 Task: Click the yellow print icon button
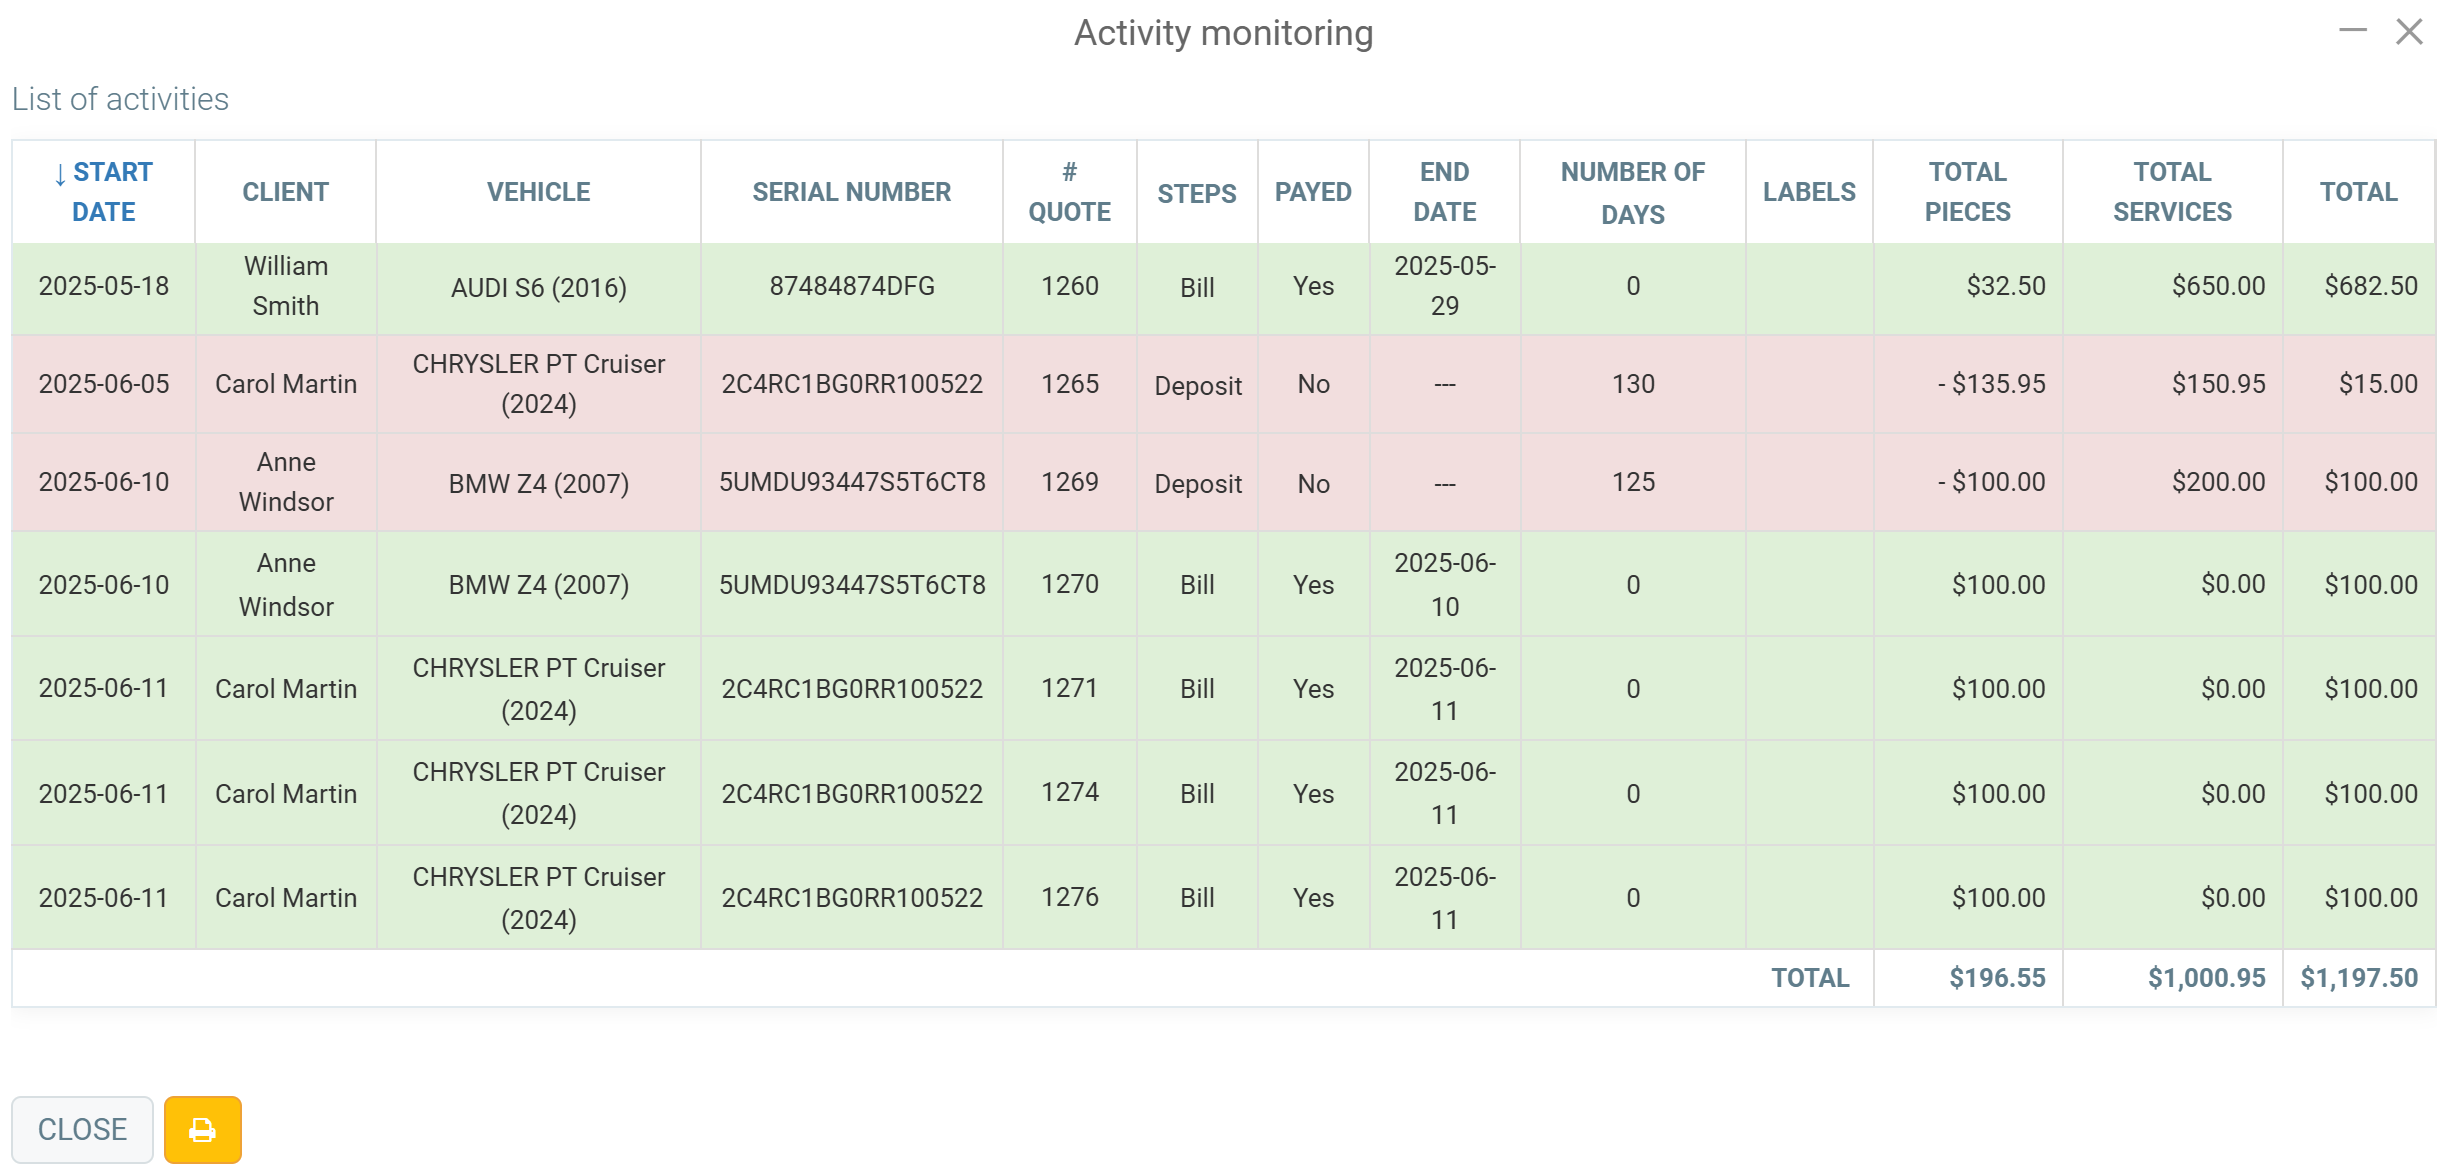point(202,1129)
